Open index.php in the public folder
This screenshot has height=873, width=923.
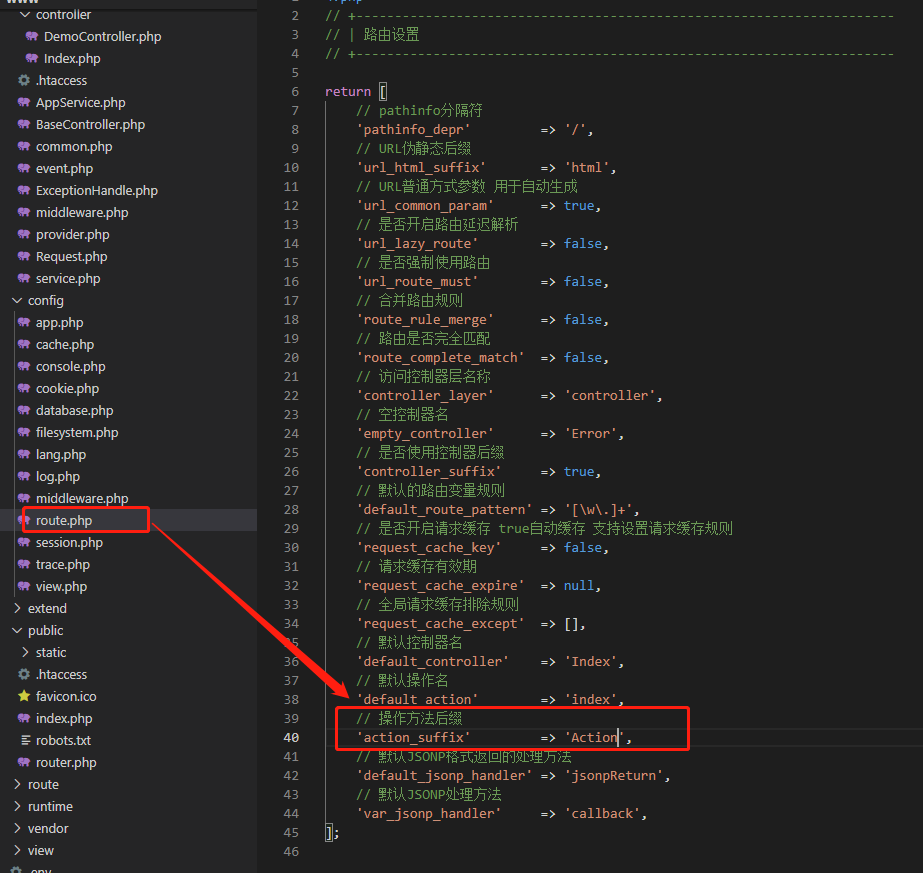[64, 718]
